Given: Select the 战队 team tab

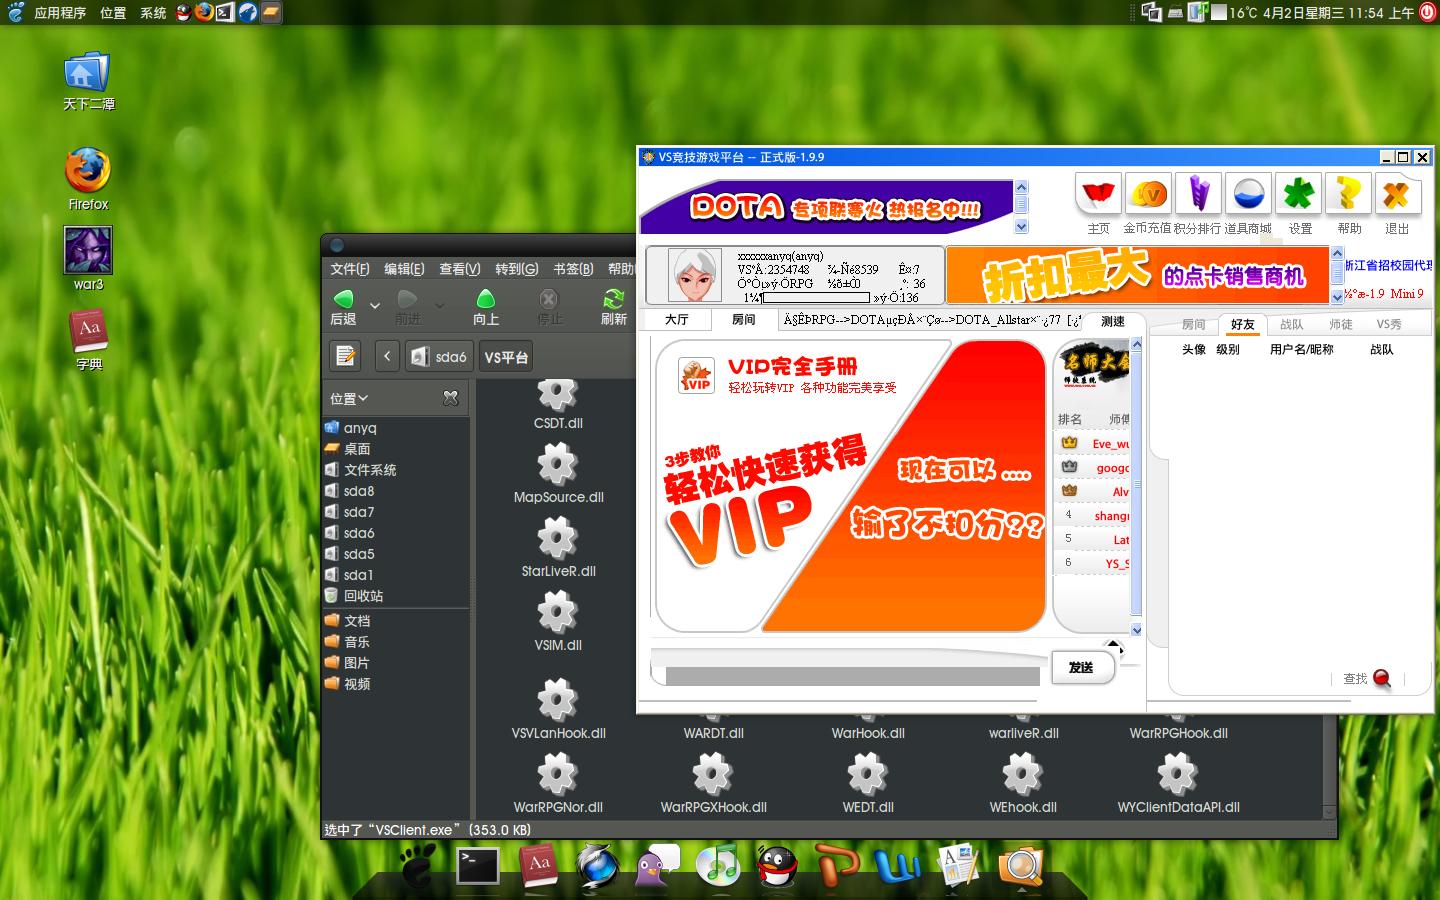Looking at the screenshot, I should (1292, 324).
